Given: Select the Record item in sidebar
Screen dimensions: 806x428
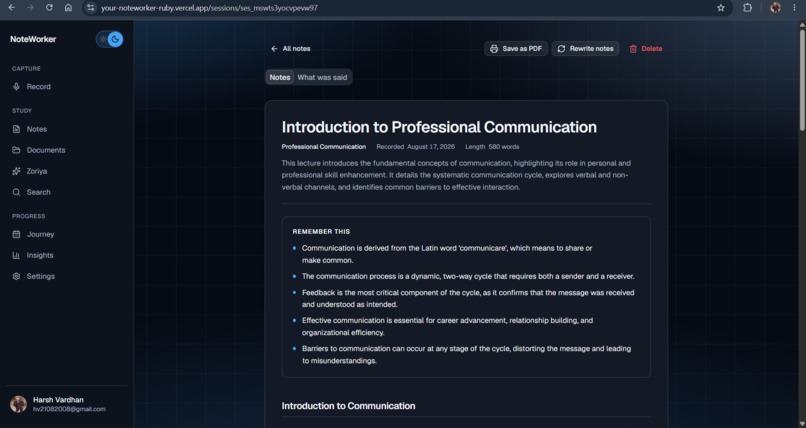Looking at the screenshot, I should (x=67, y=86).
